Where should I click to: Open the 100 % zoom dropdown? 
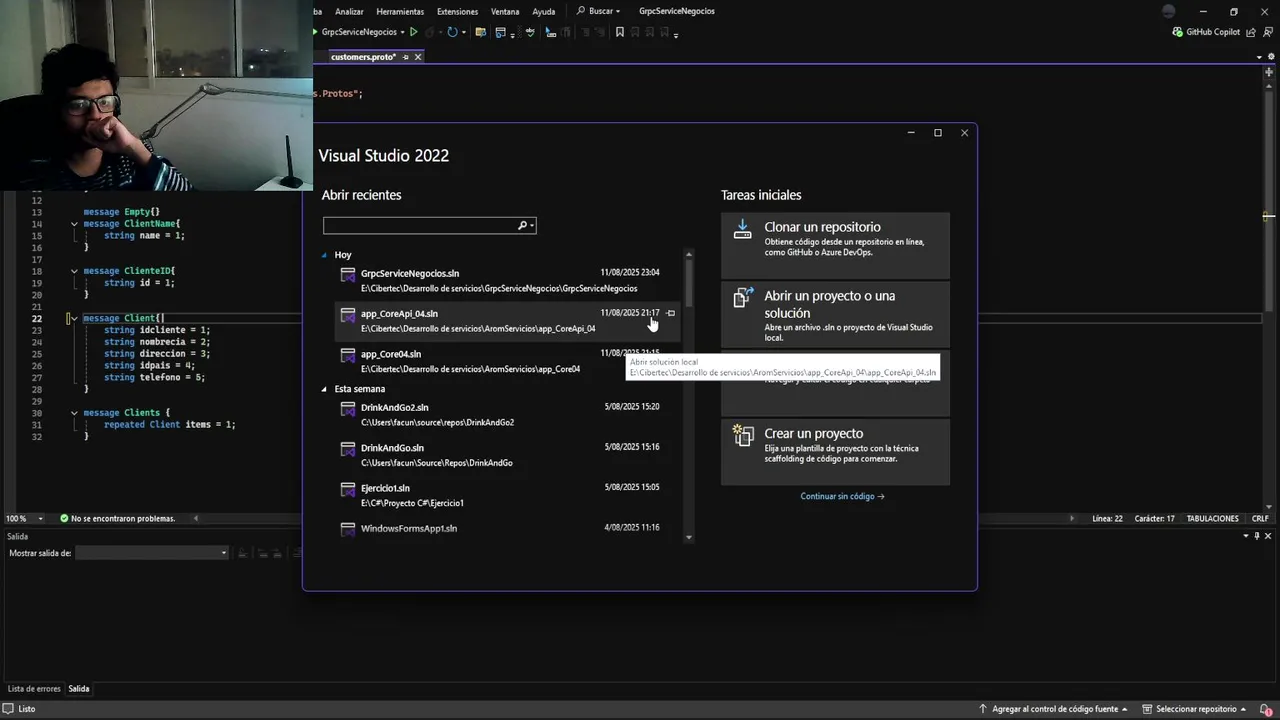41,518
